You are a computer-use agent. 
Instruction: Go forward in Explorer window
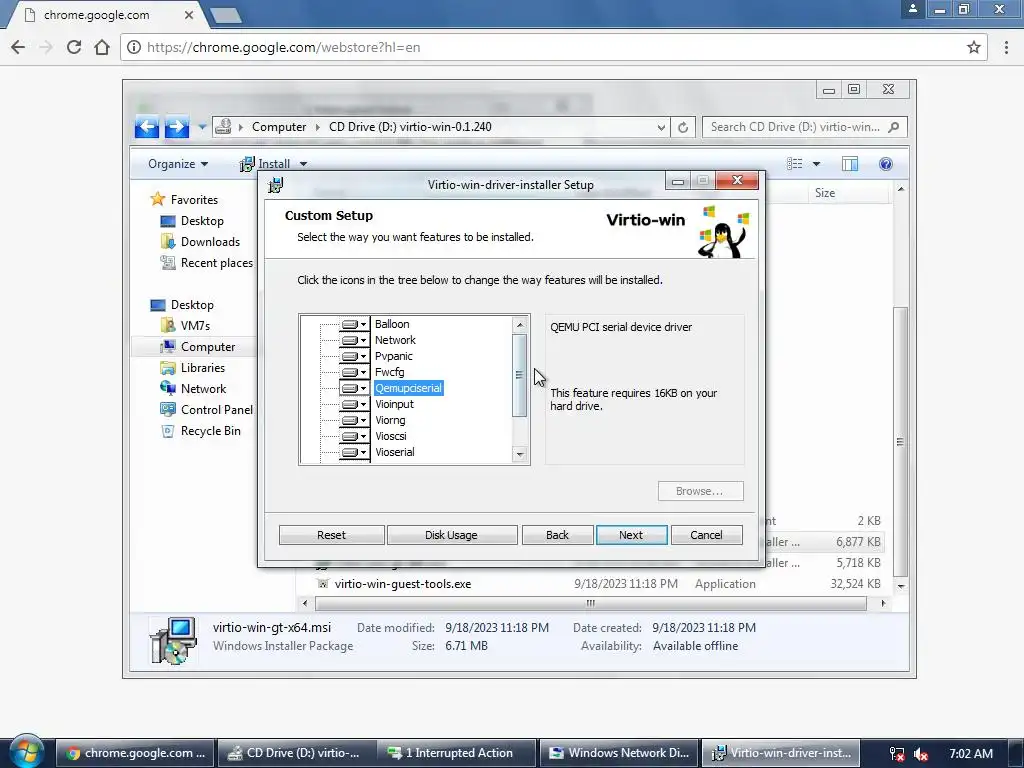176,127
